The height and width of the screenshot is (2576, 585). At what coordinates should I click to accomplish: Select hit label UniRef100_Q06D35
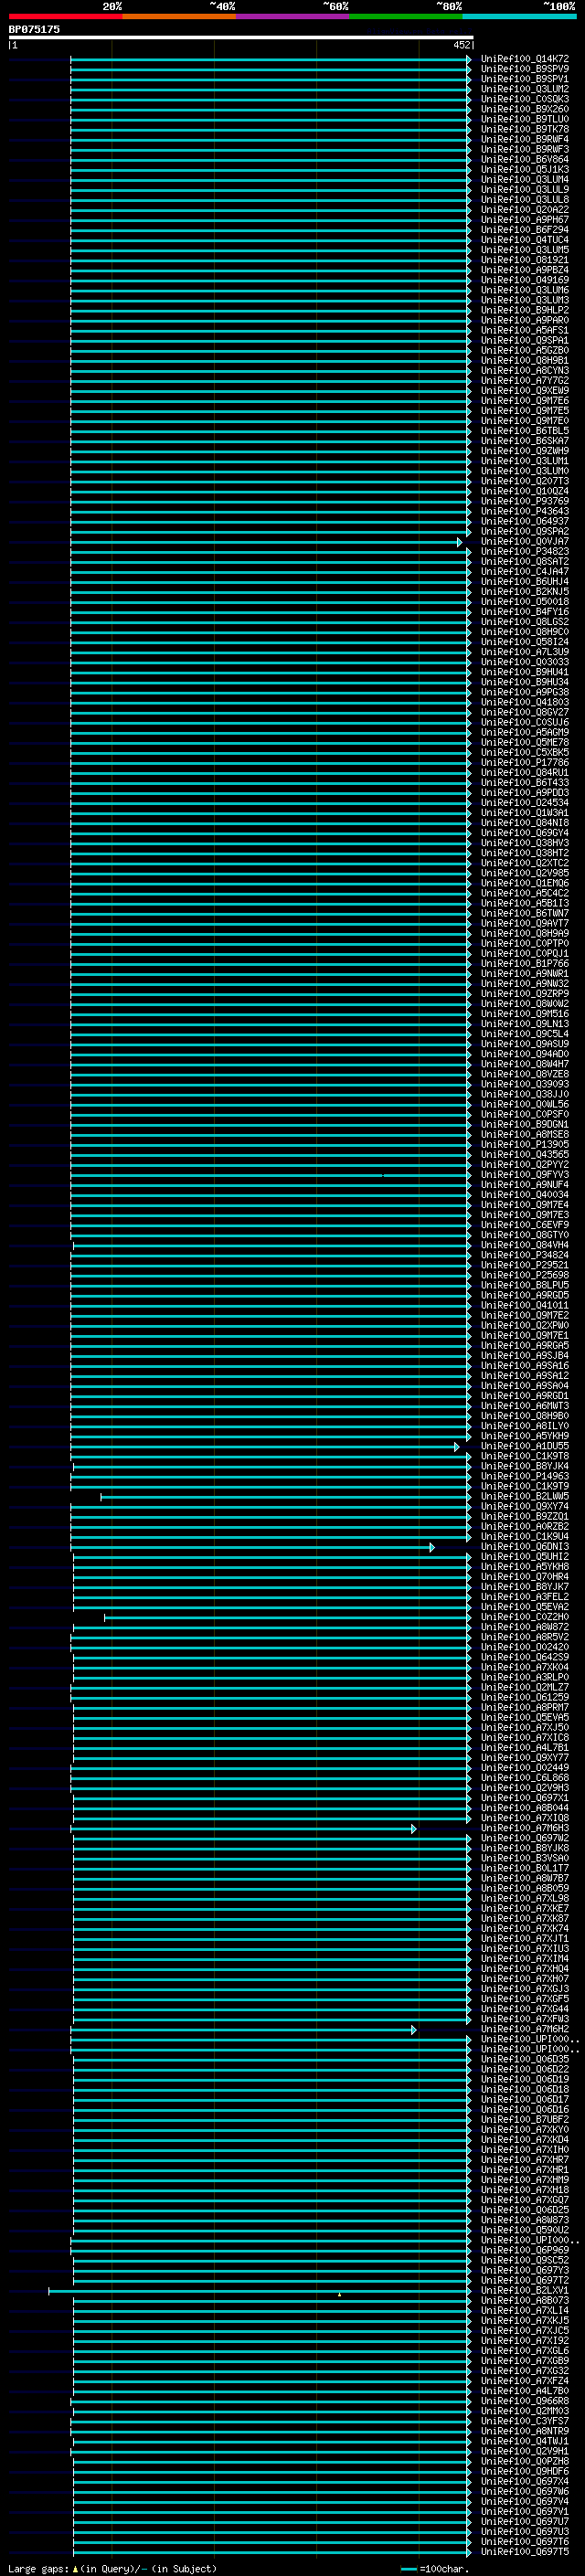524,2060
